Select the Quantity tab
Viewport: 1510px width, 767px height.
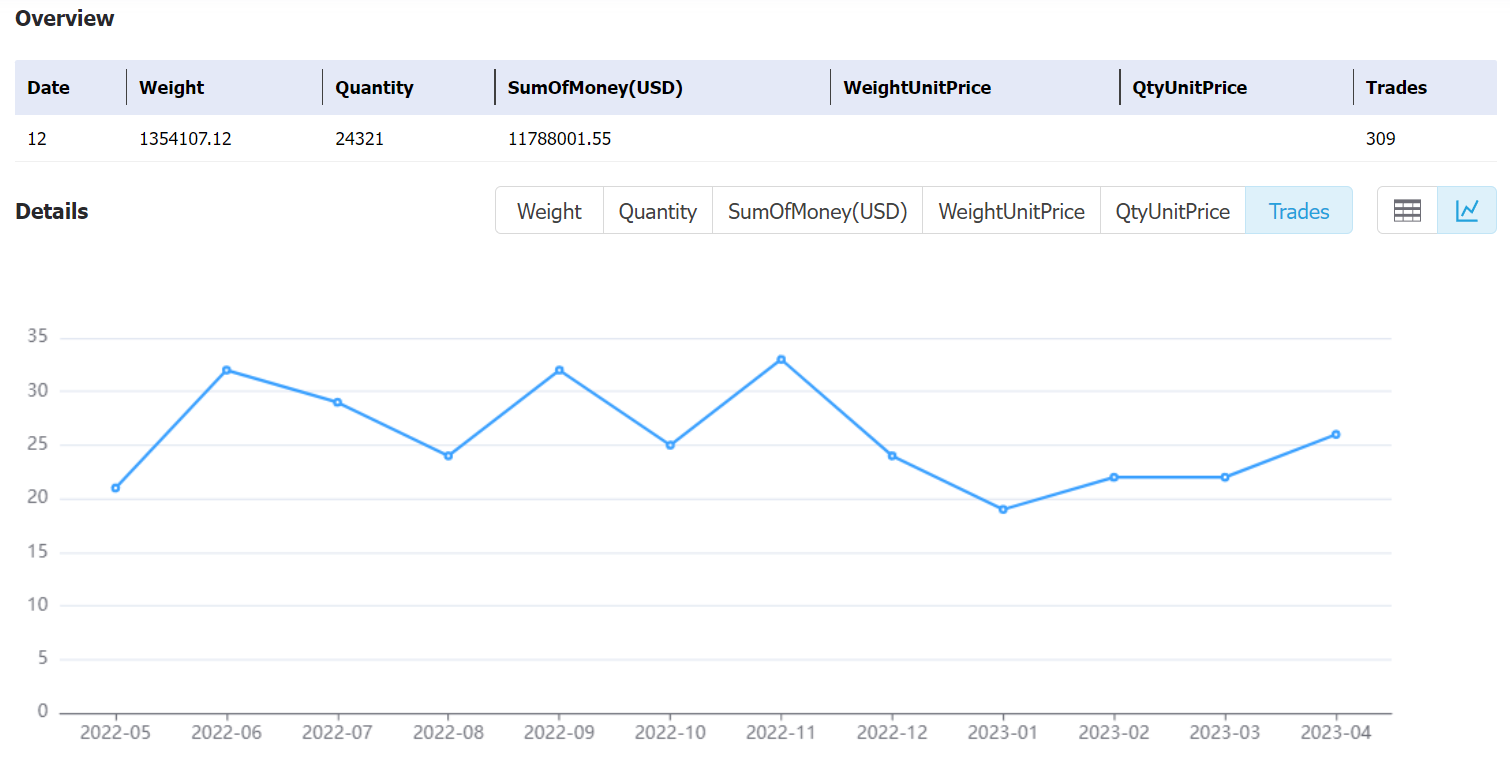[x=658, y=211]
